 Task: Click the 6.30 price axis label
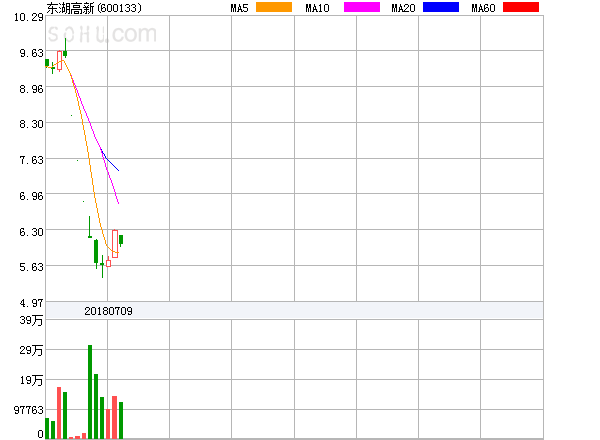click(x=31, y=232)
